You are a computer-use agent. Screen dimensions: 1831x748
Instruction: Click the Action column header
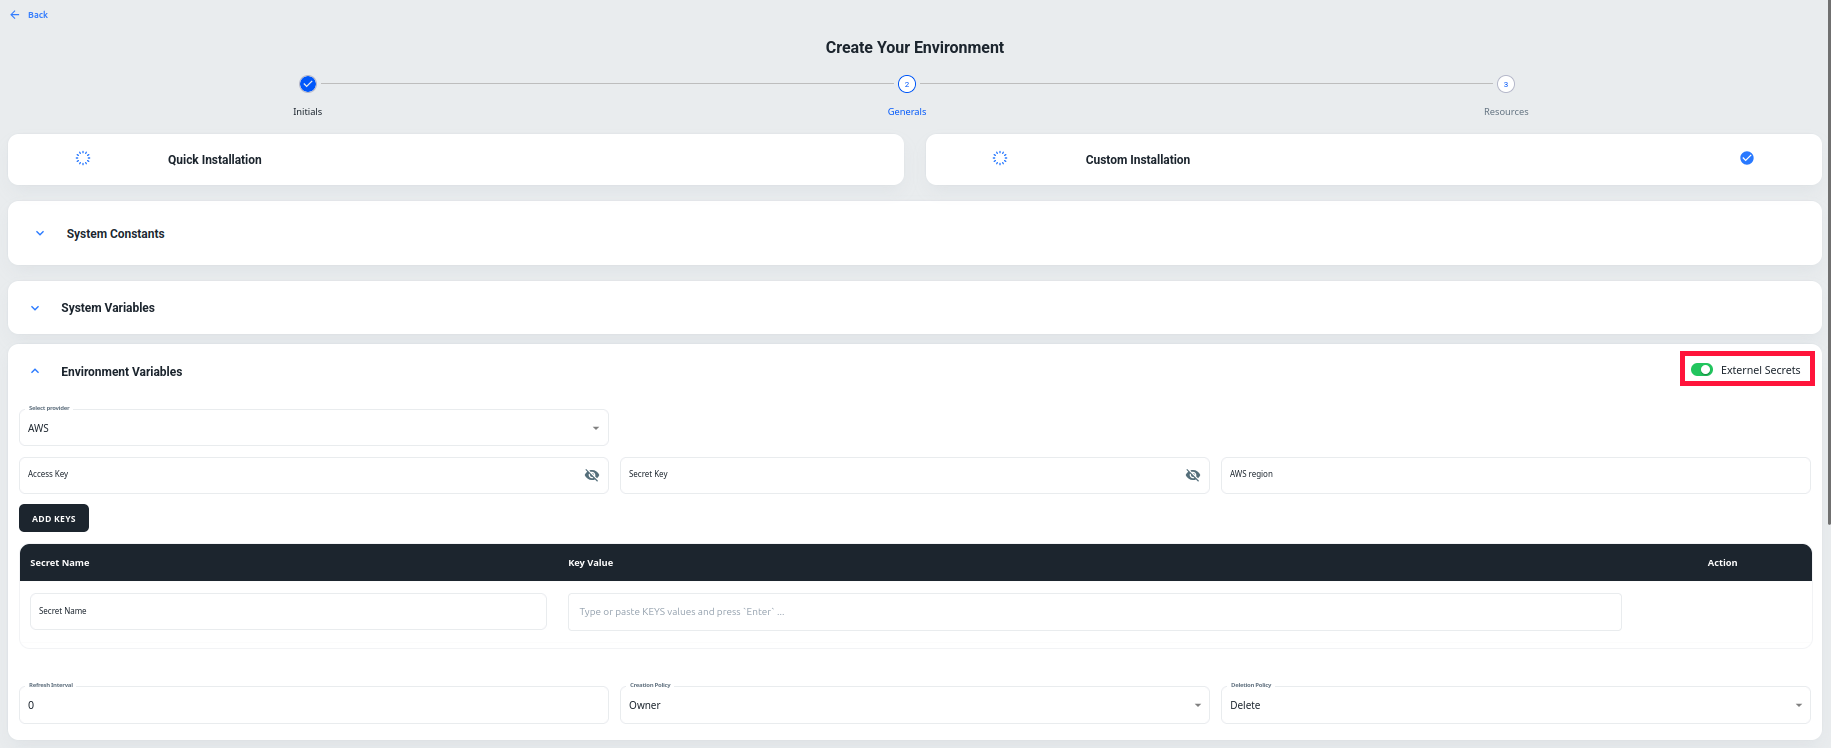point(1722,563)
